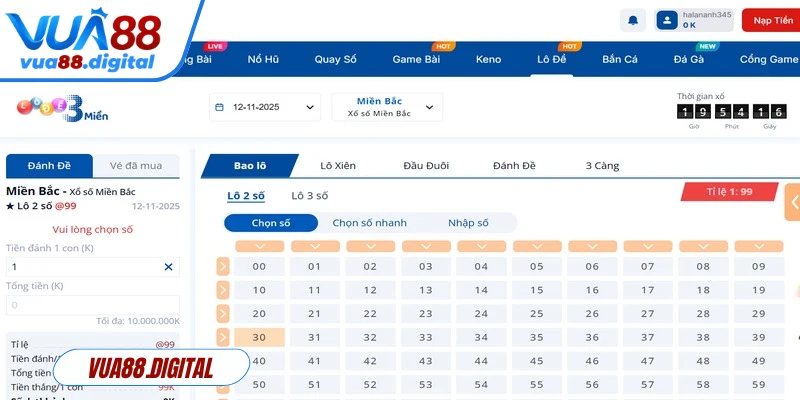Click the orange arrow beside row 10
Screen dimensions: 800x400
[223, 290]
